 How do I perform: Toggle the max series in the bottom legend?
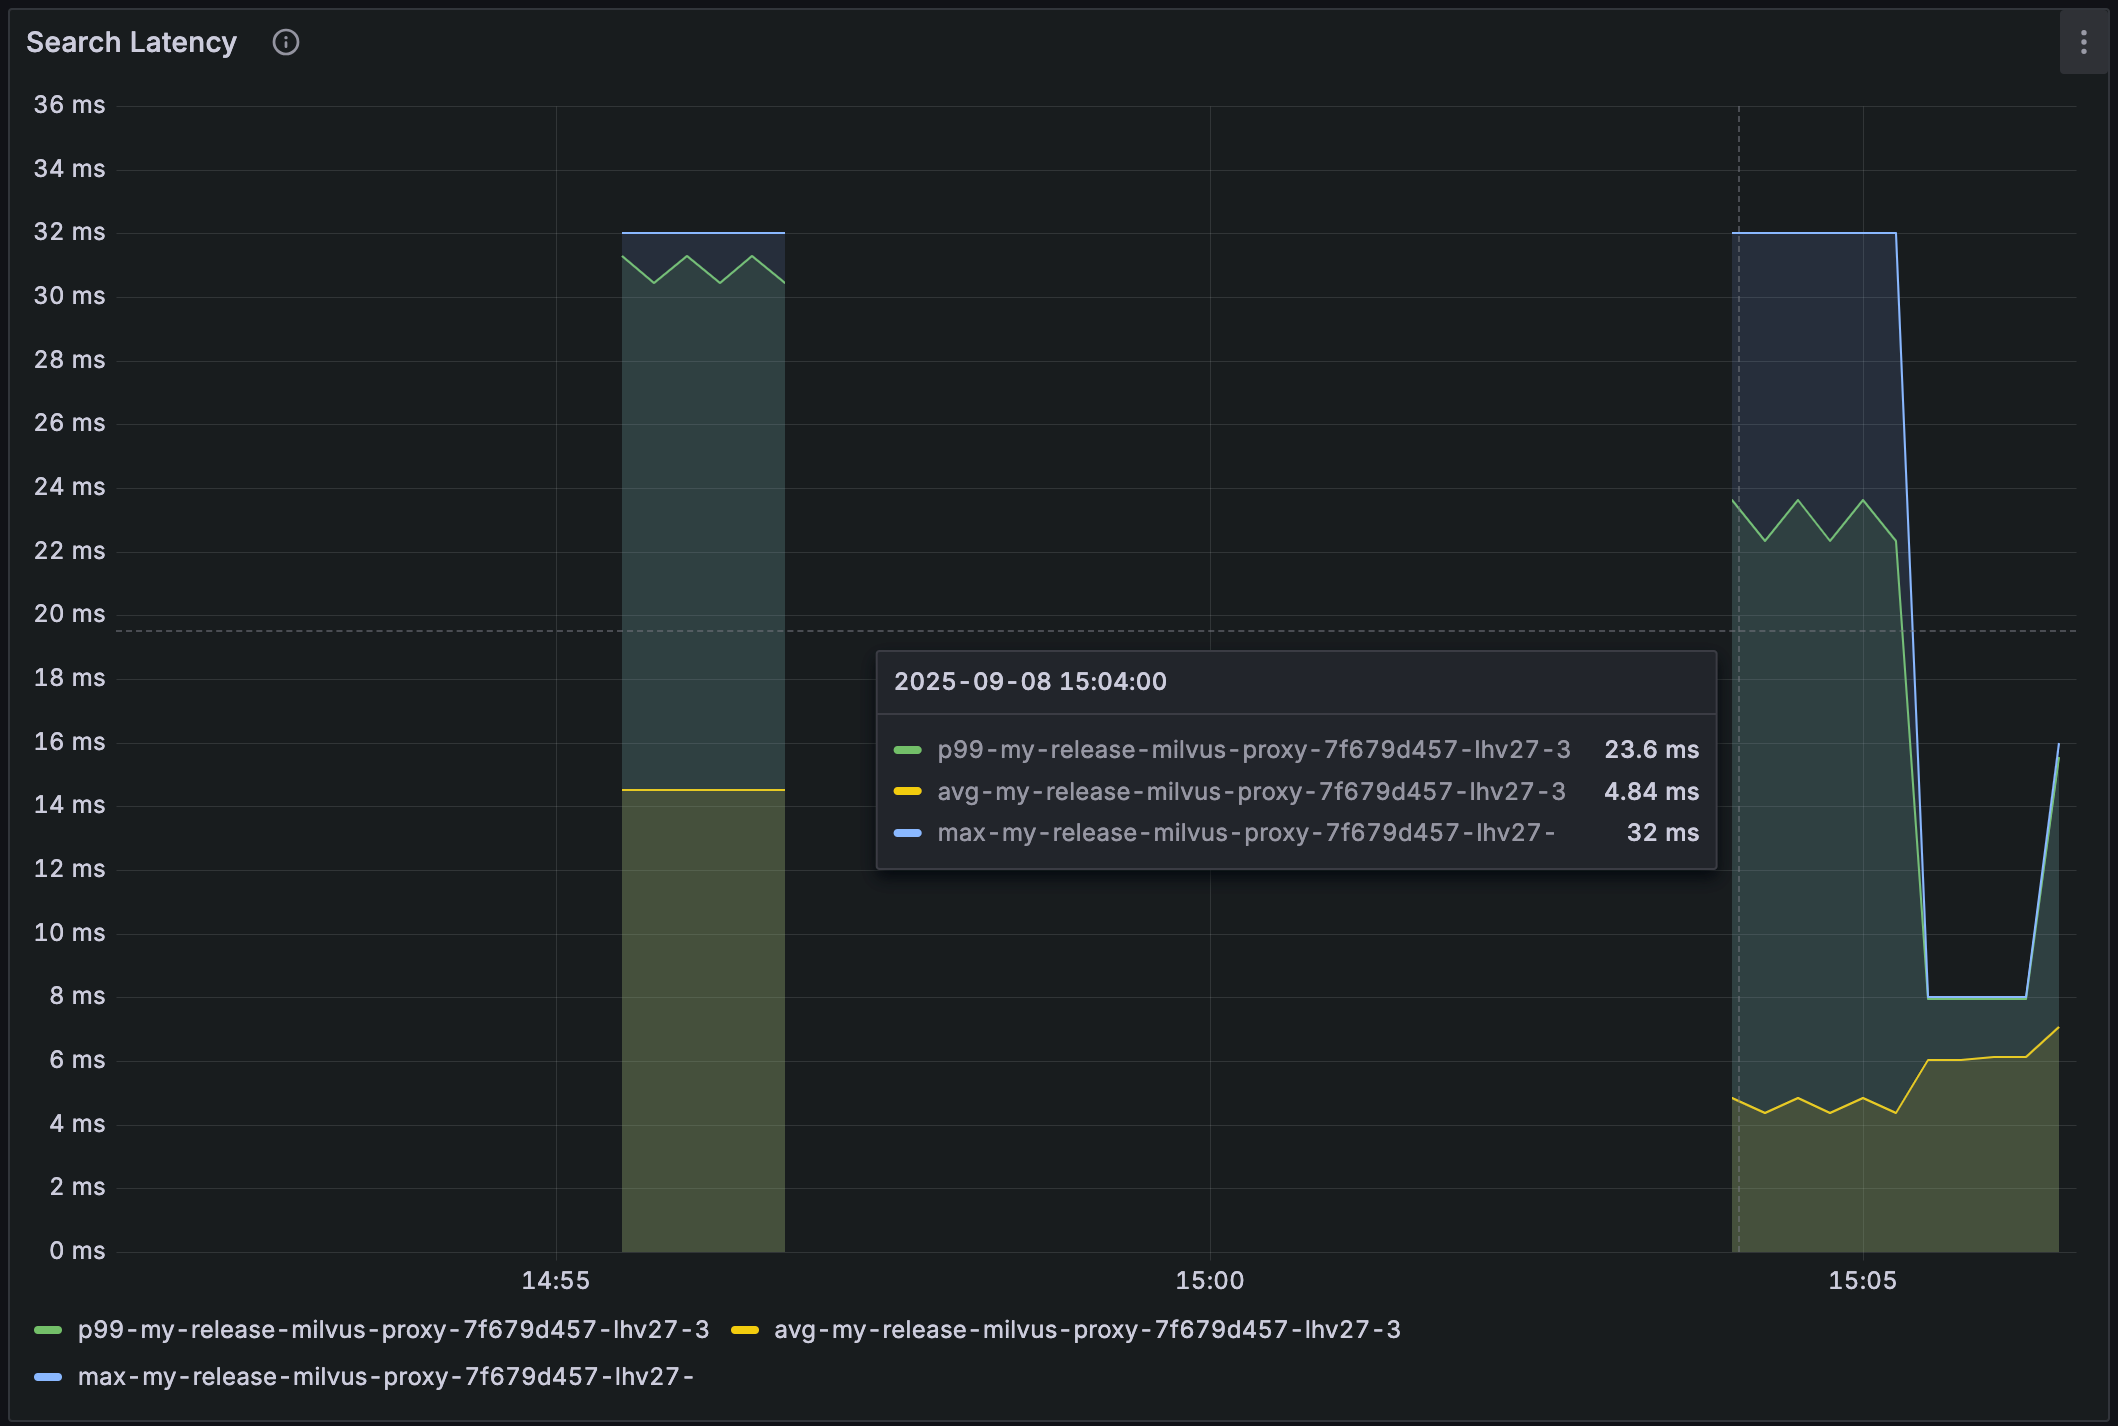385,1376
